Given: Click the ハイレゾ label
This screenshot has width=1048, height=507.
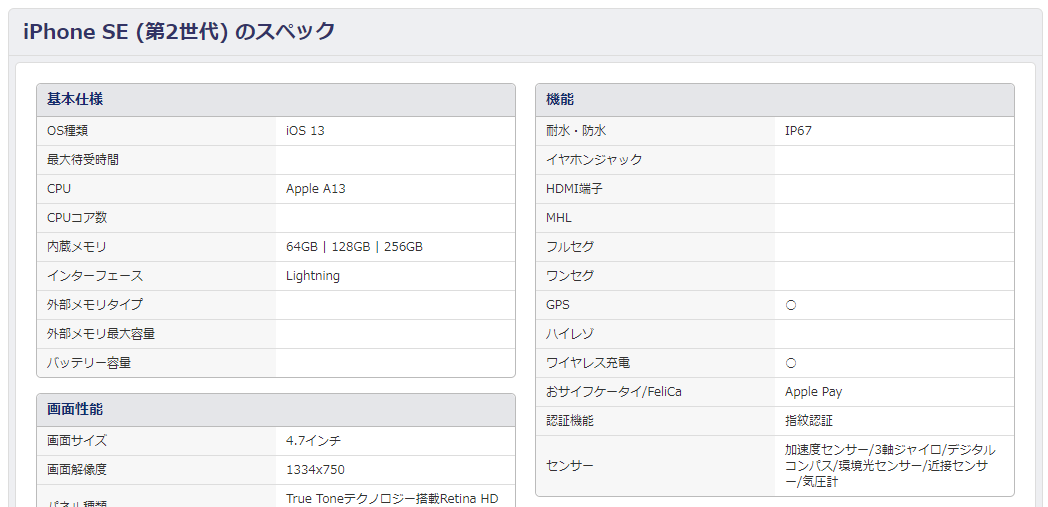Looking at the screenshot, I should 570,334.
